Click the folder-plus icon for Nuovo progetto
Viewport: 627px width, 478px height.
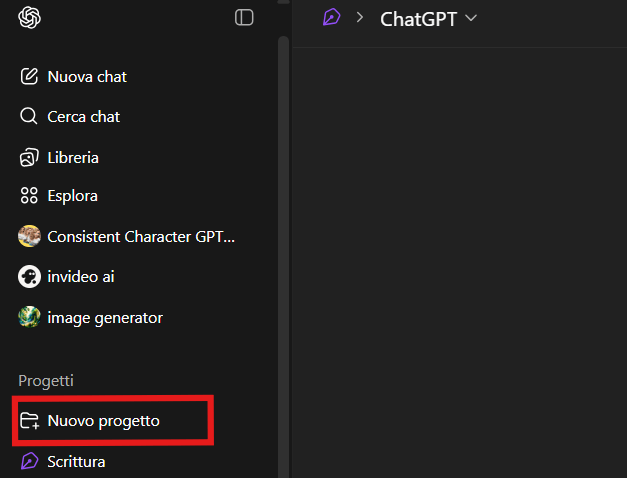tap(29, 421)
